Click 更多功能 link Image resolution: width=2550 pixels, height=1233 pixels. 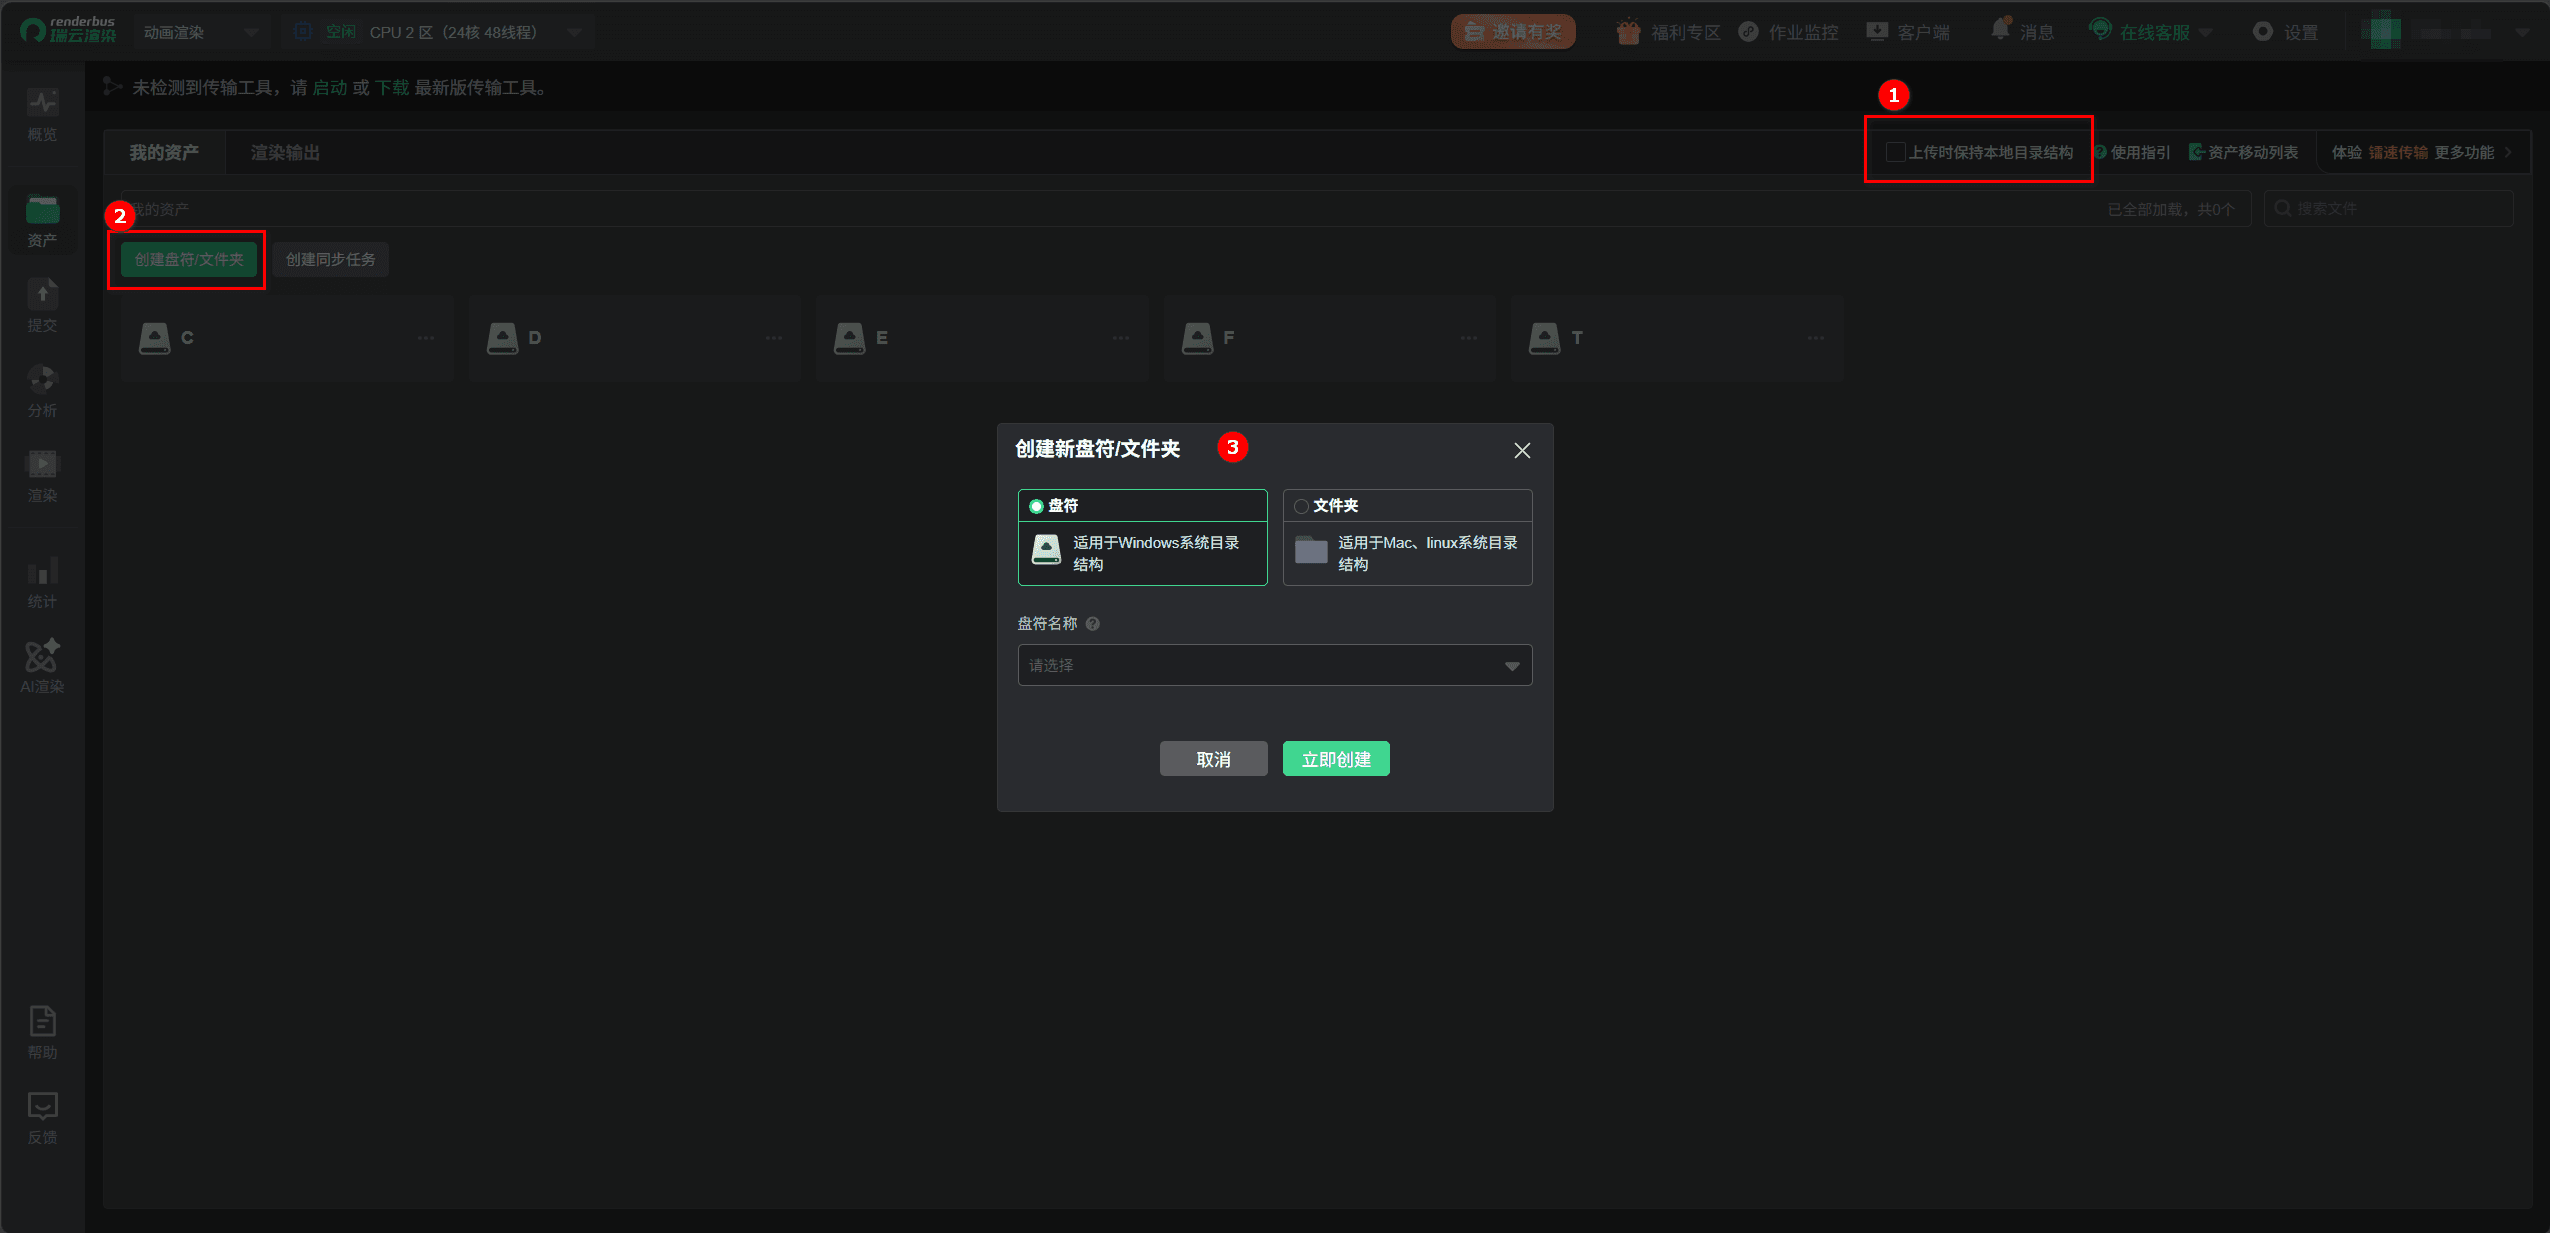point(2464,153)
